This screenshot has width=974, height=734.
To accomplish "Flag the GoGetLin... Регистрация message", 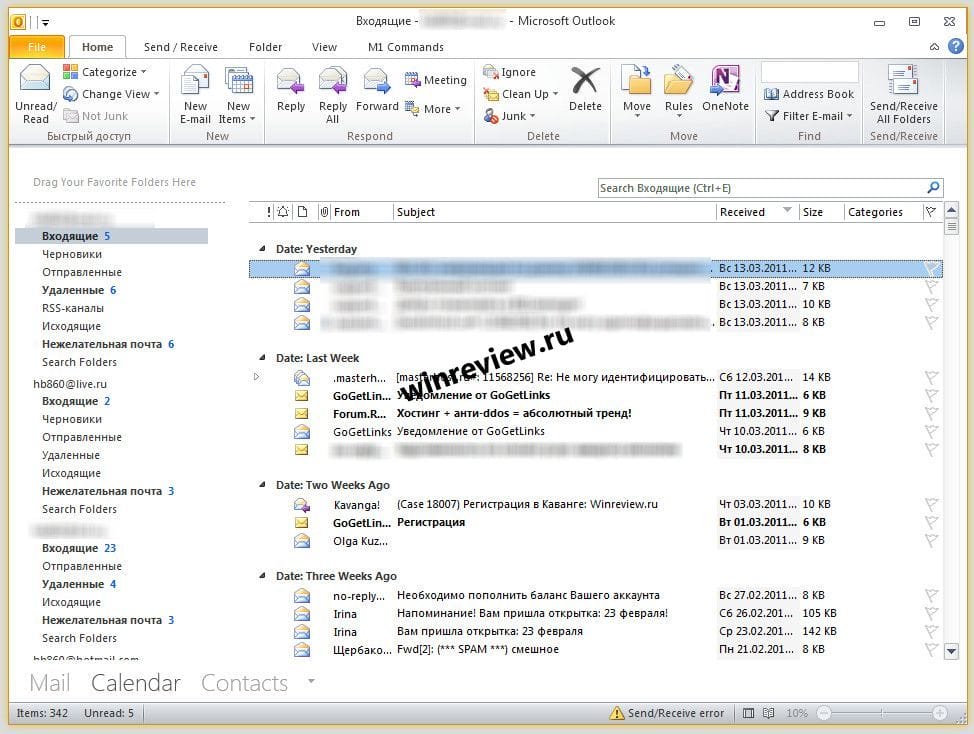I will click(x=931, y=522).
